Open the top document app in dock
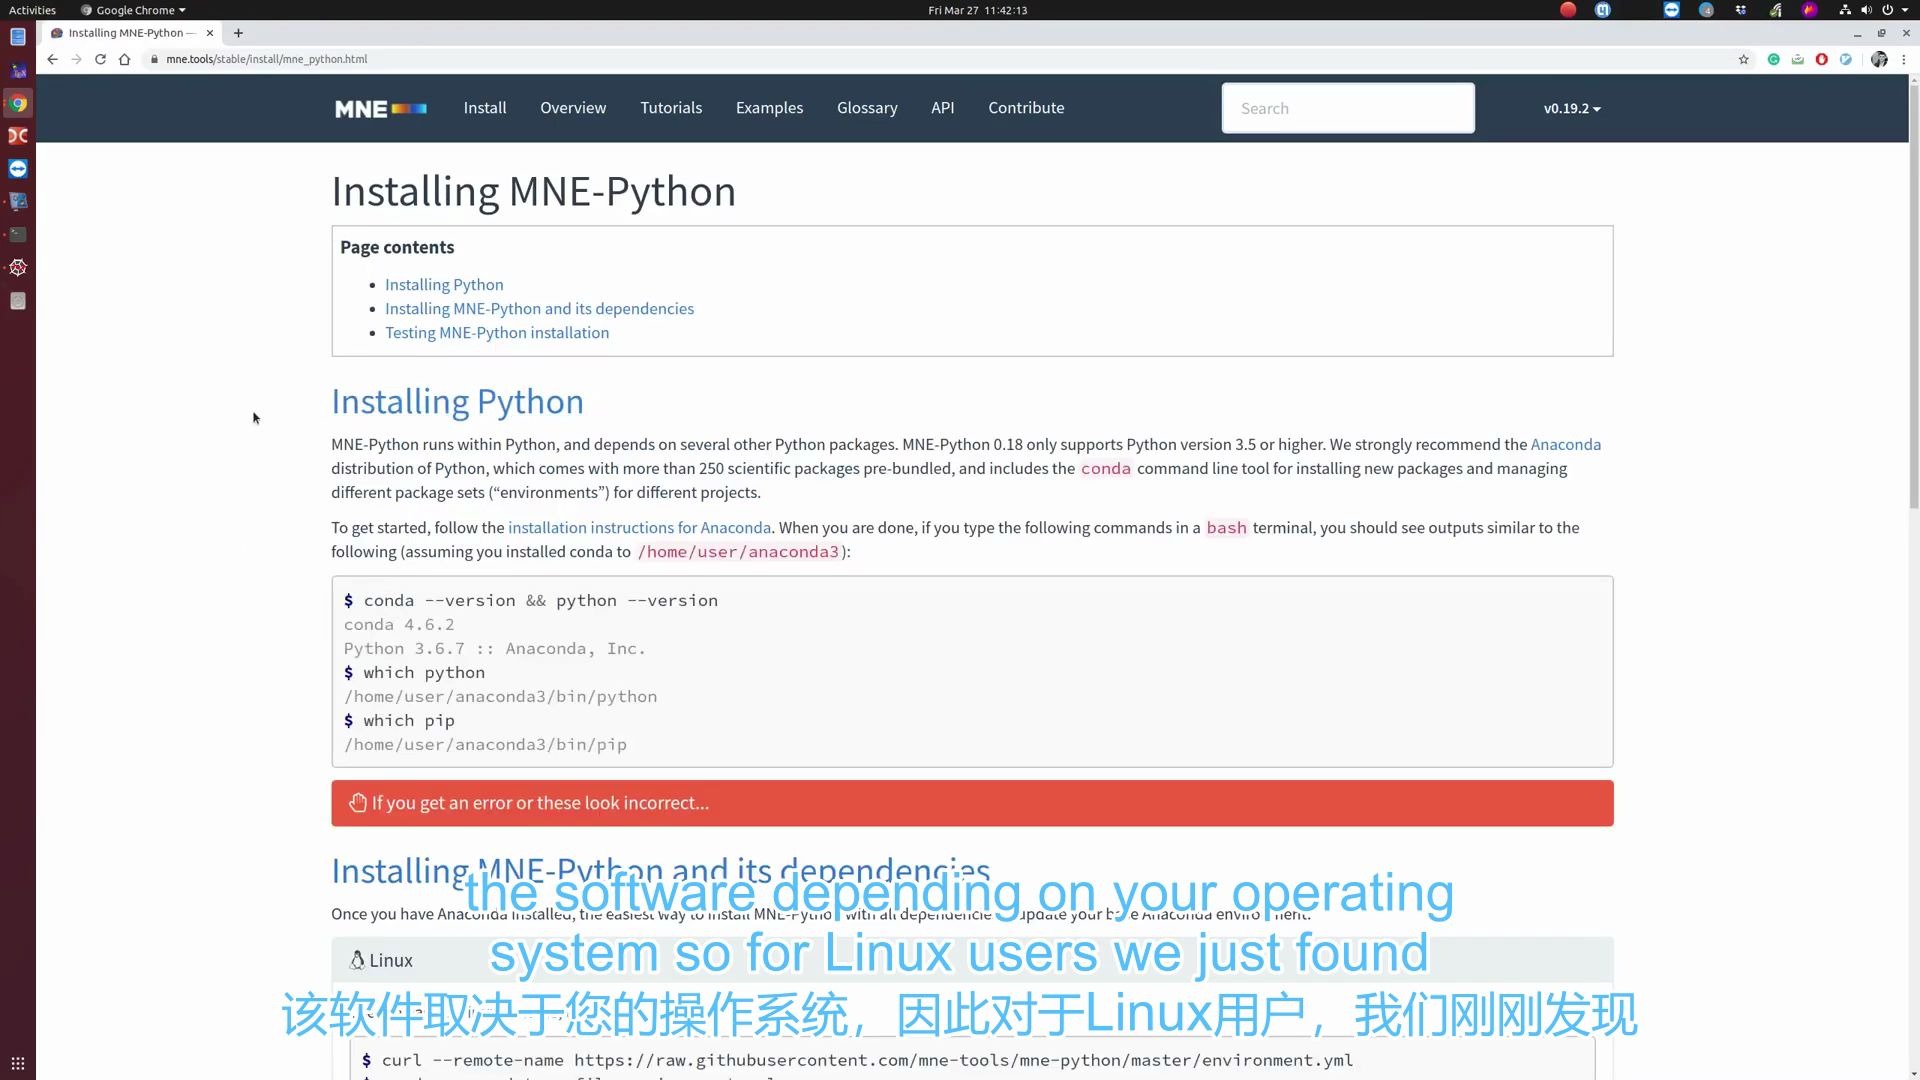Image resolution: width=1920 pixels, height=1080 pixels. click(18, 37)
